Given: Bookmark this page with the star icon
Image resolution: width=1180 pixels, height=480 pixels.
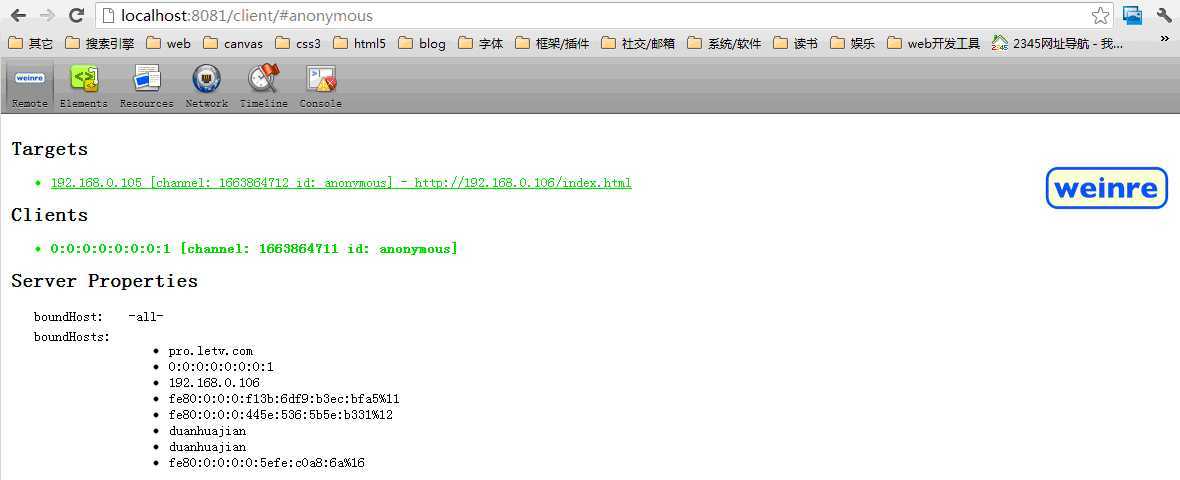Looking at the screenshot, I should point(1100,15).
